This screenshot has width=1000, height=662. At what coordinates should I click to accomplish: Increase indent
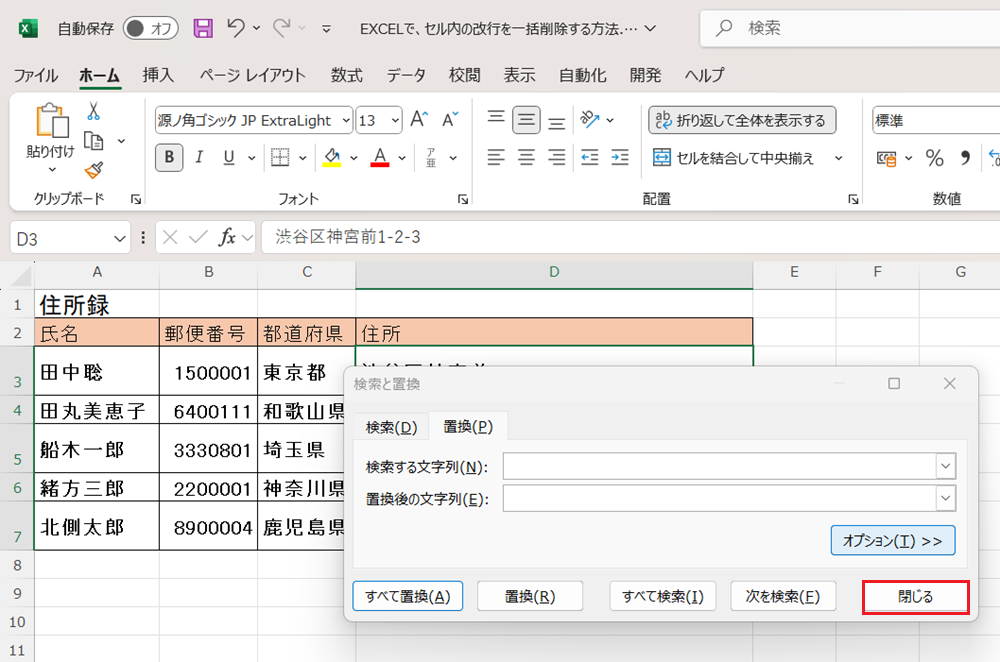click(x=620, y=158)
